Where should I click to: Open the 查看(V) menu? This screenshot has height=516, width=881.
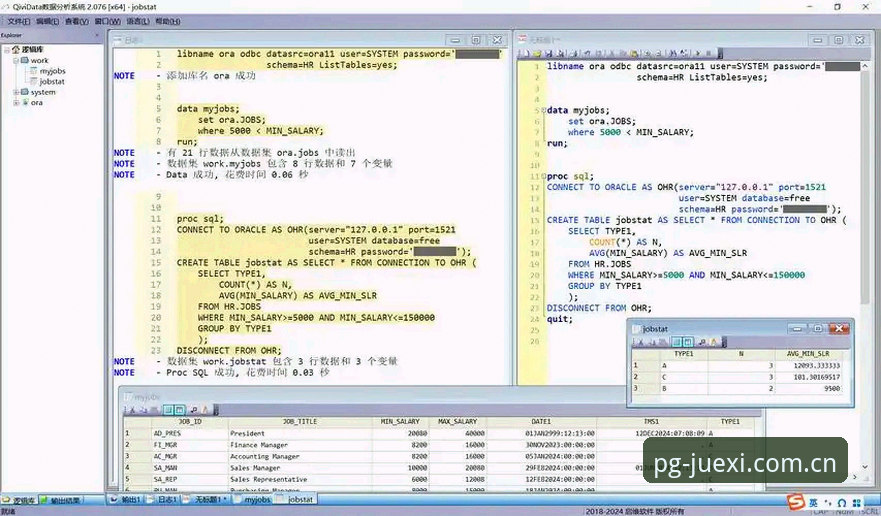(x=76, y=21)
